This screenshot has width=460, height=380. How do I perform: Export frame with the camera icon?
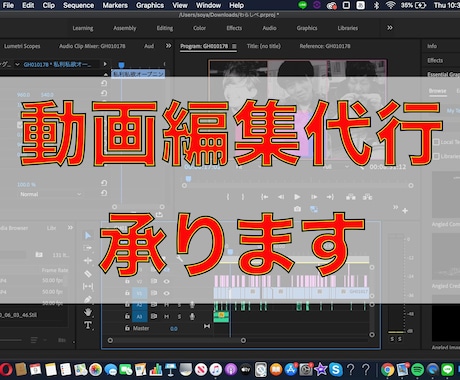(297, 209)
